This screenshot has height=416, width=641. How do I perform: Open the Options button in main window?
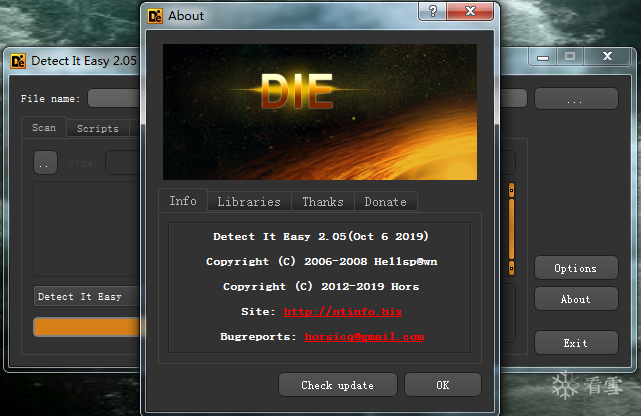[x=576, y=268]
